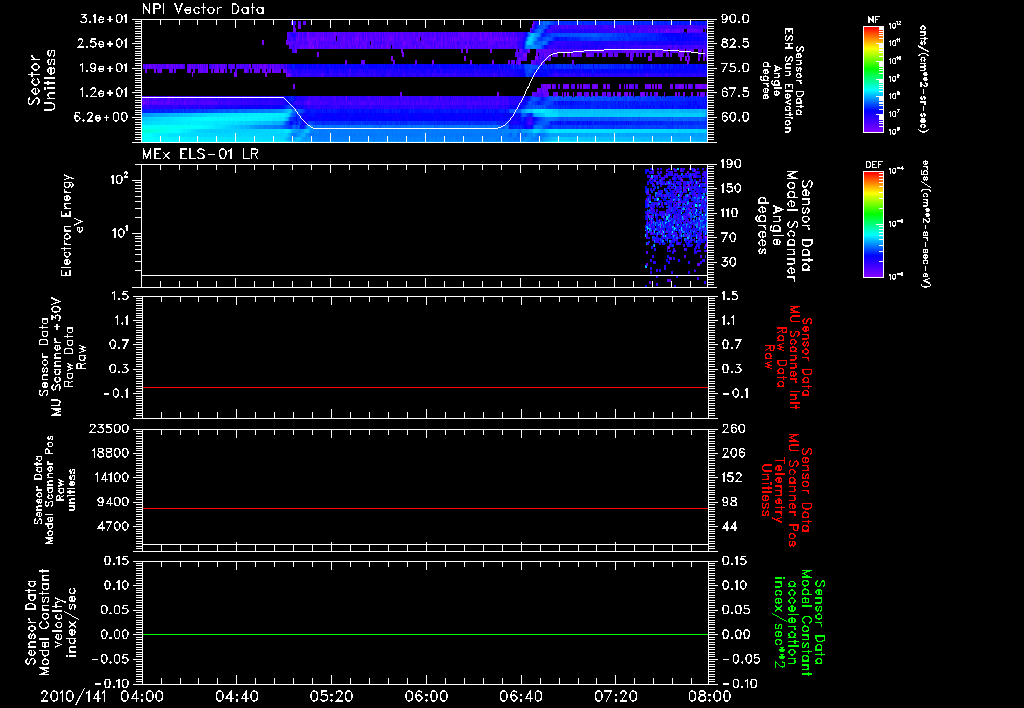Click the NF rainbow color bar
The height and width of the screenshot is (708, 1024).
tap(874, 78)
